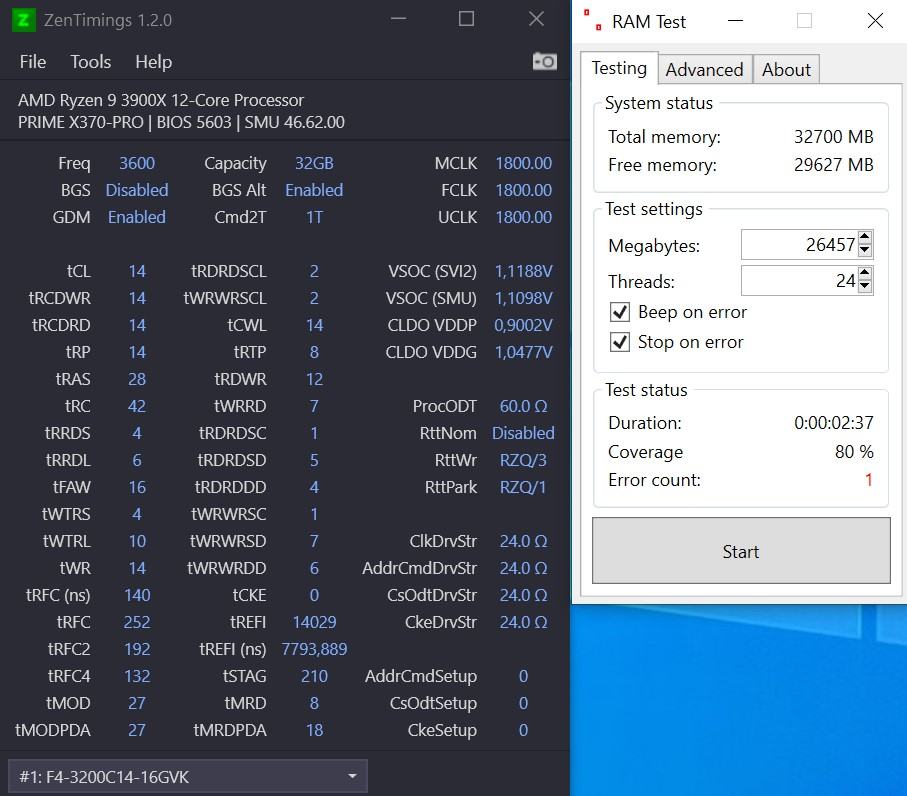Click the tSTAG value 210

click(x=314, y=676)
